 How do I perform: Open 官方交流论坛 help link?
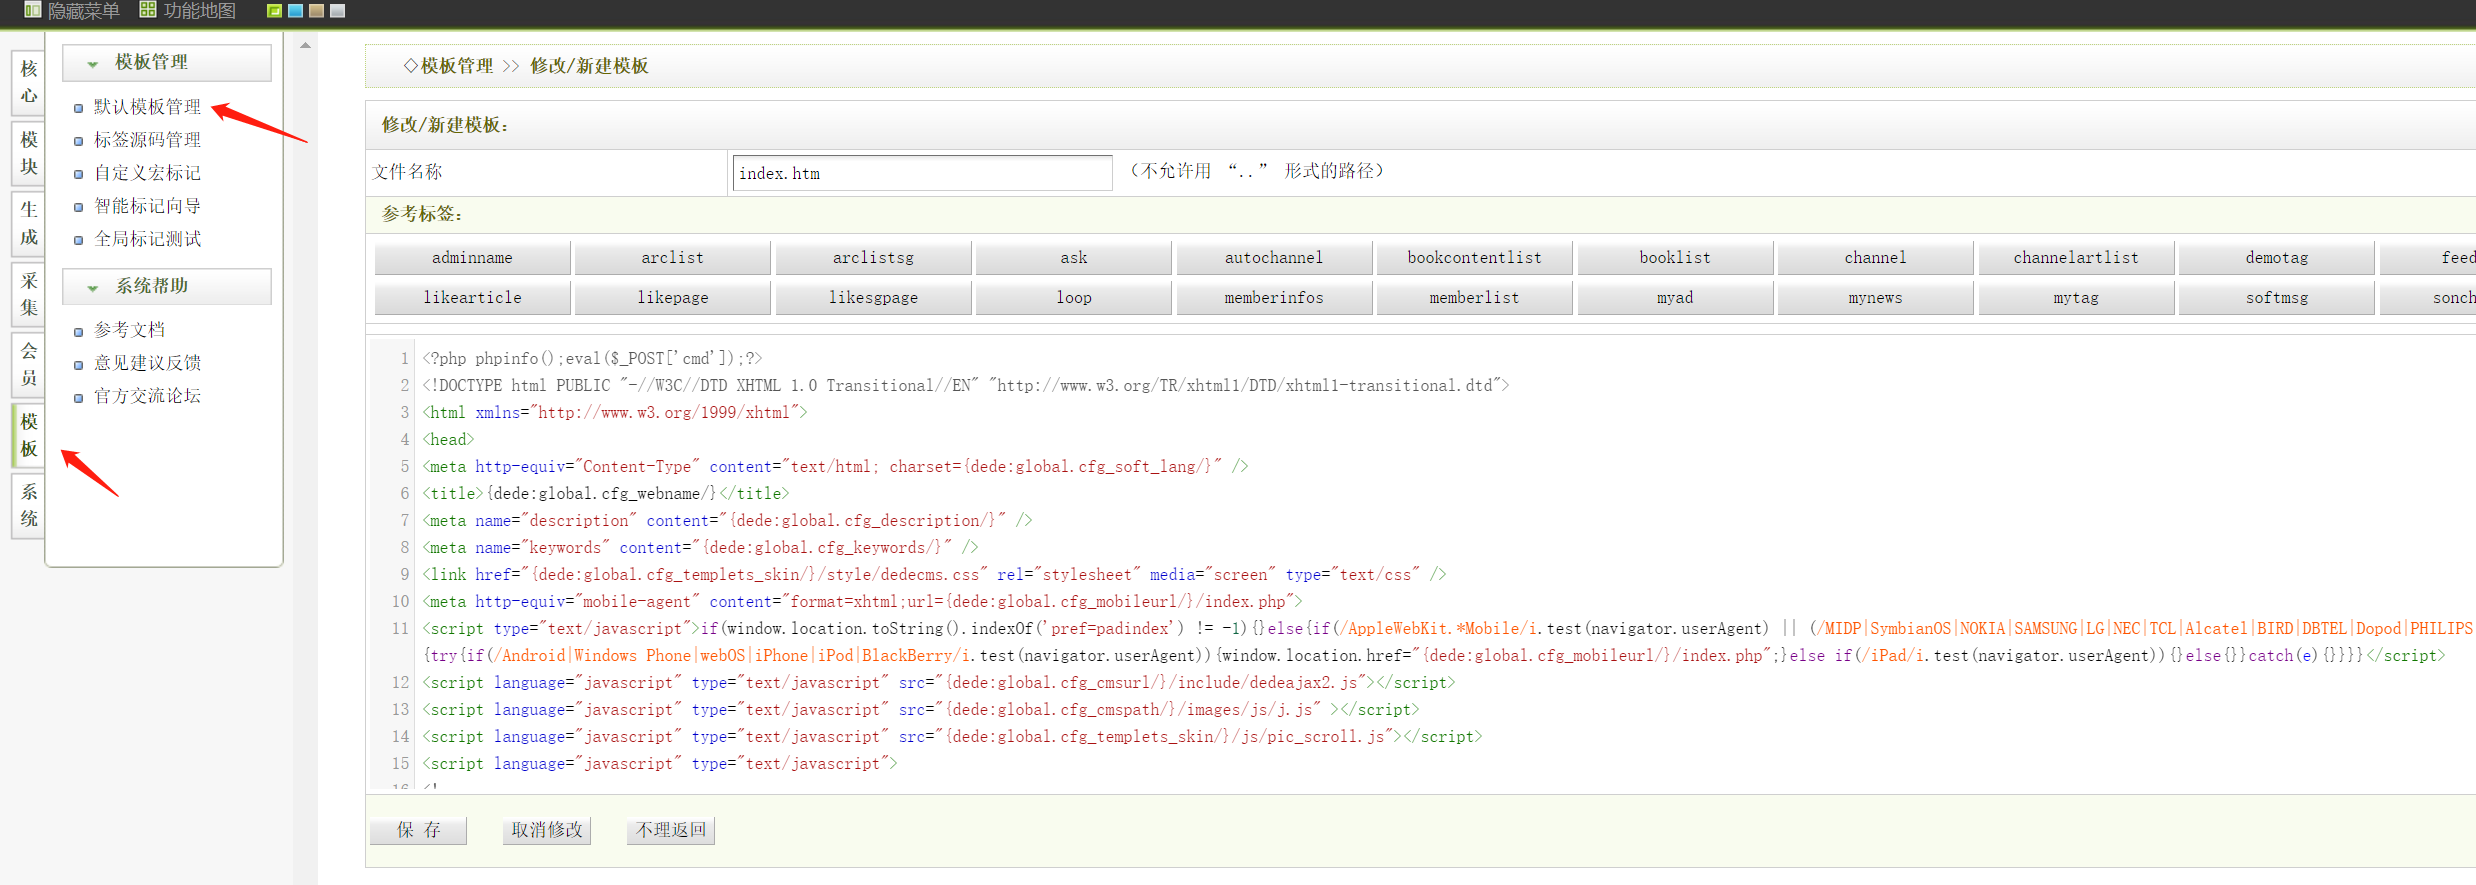147,396
